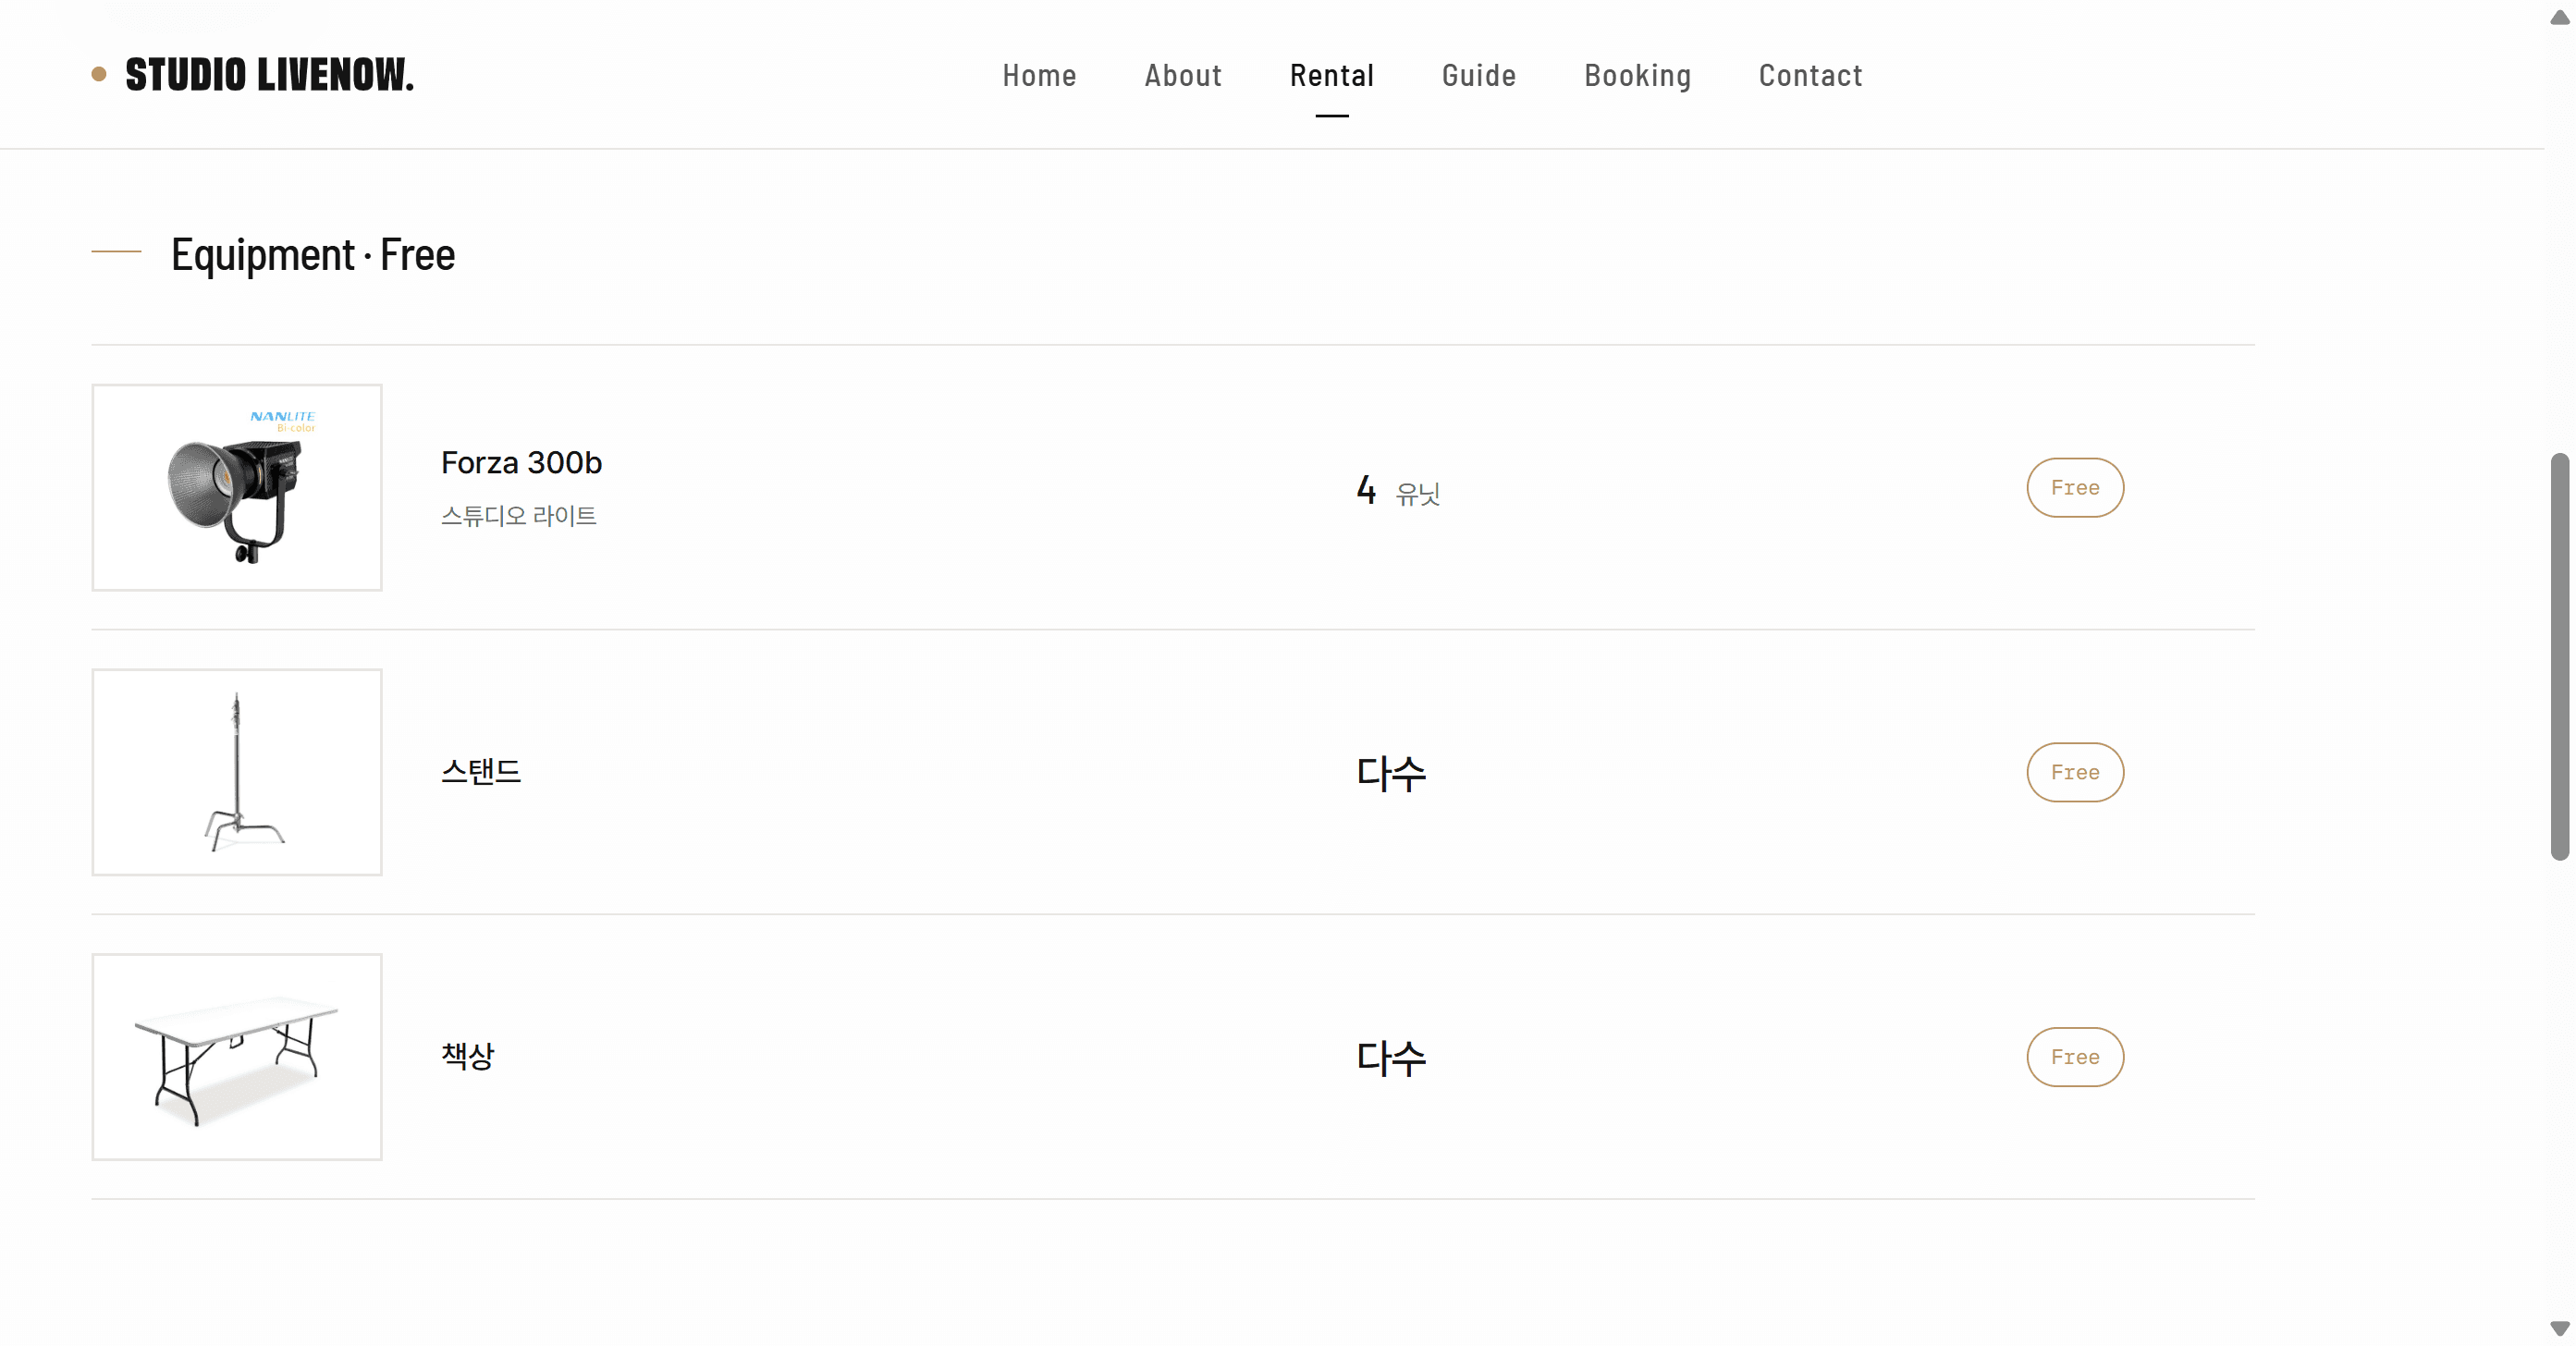The height and width of the screenshot is (1346, 2576).
Task: Click the Free badge for Forza 300b
Action: pos(2075,488)
